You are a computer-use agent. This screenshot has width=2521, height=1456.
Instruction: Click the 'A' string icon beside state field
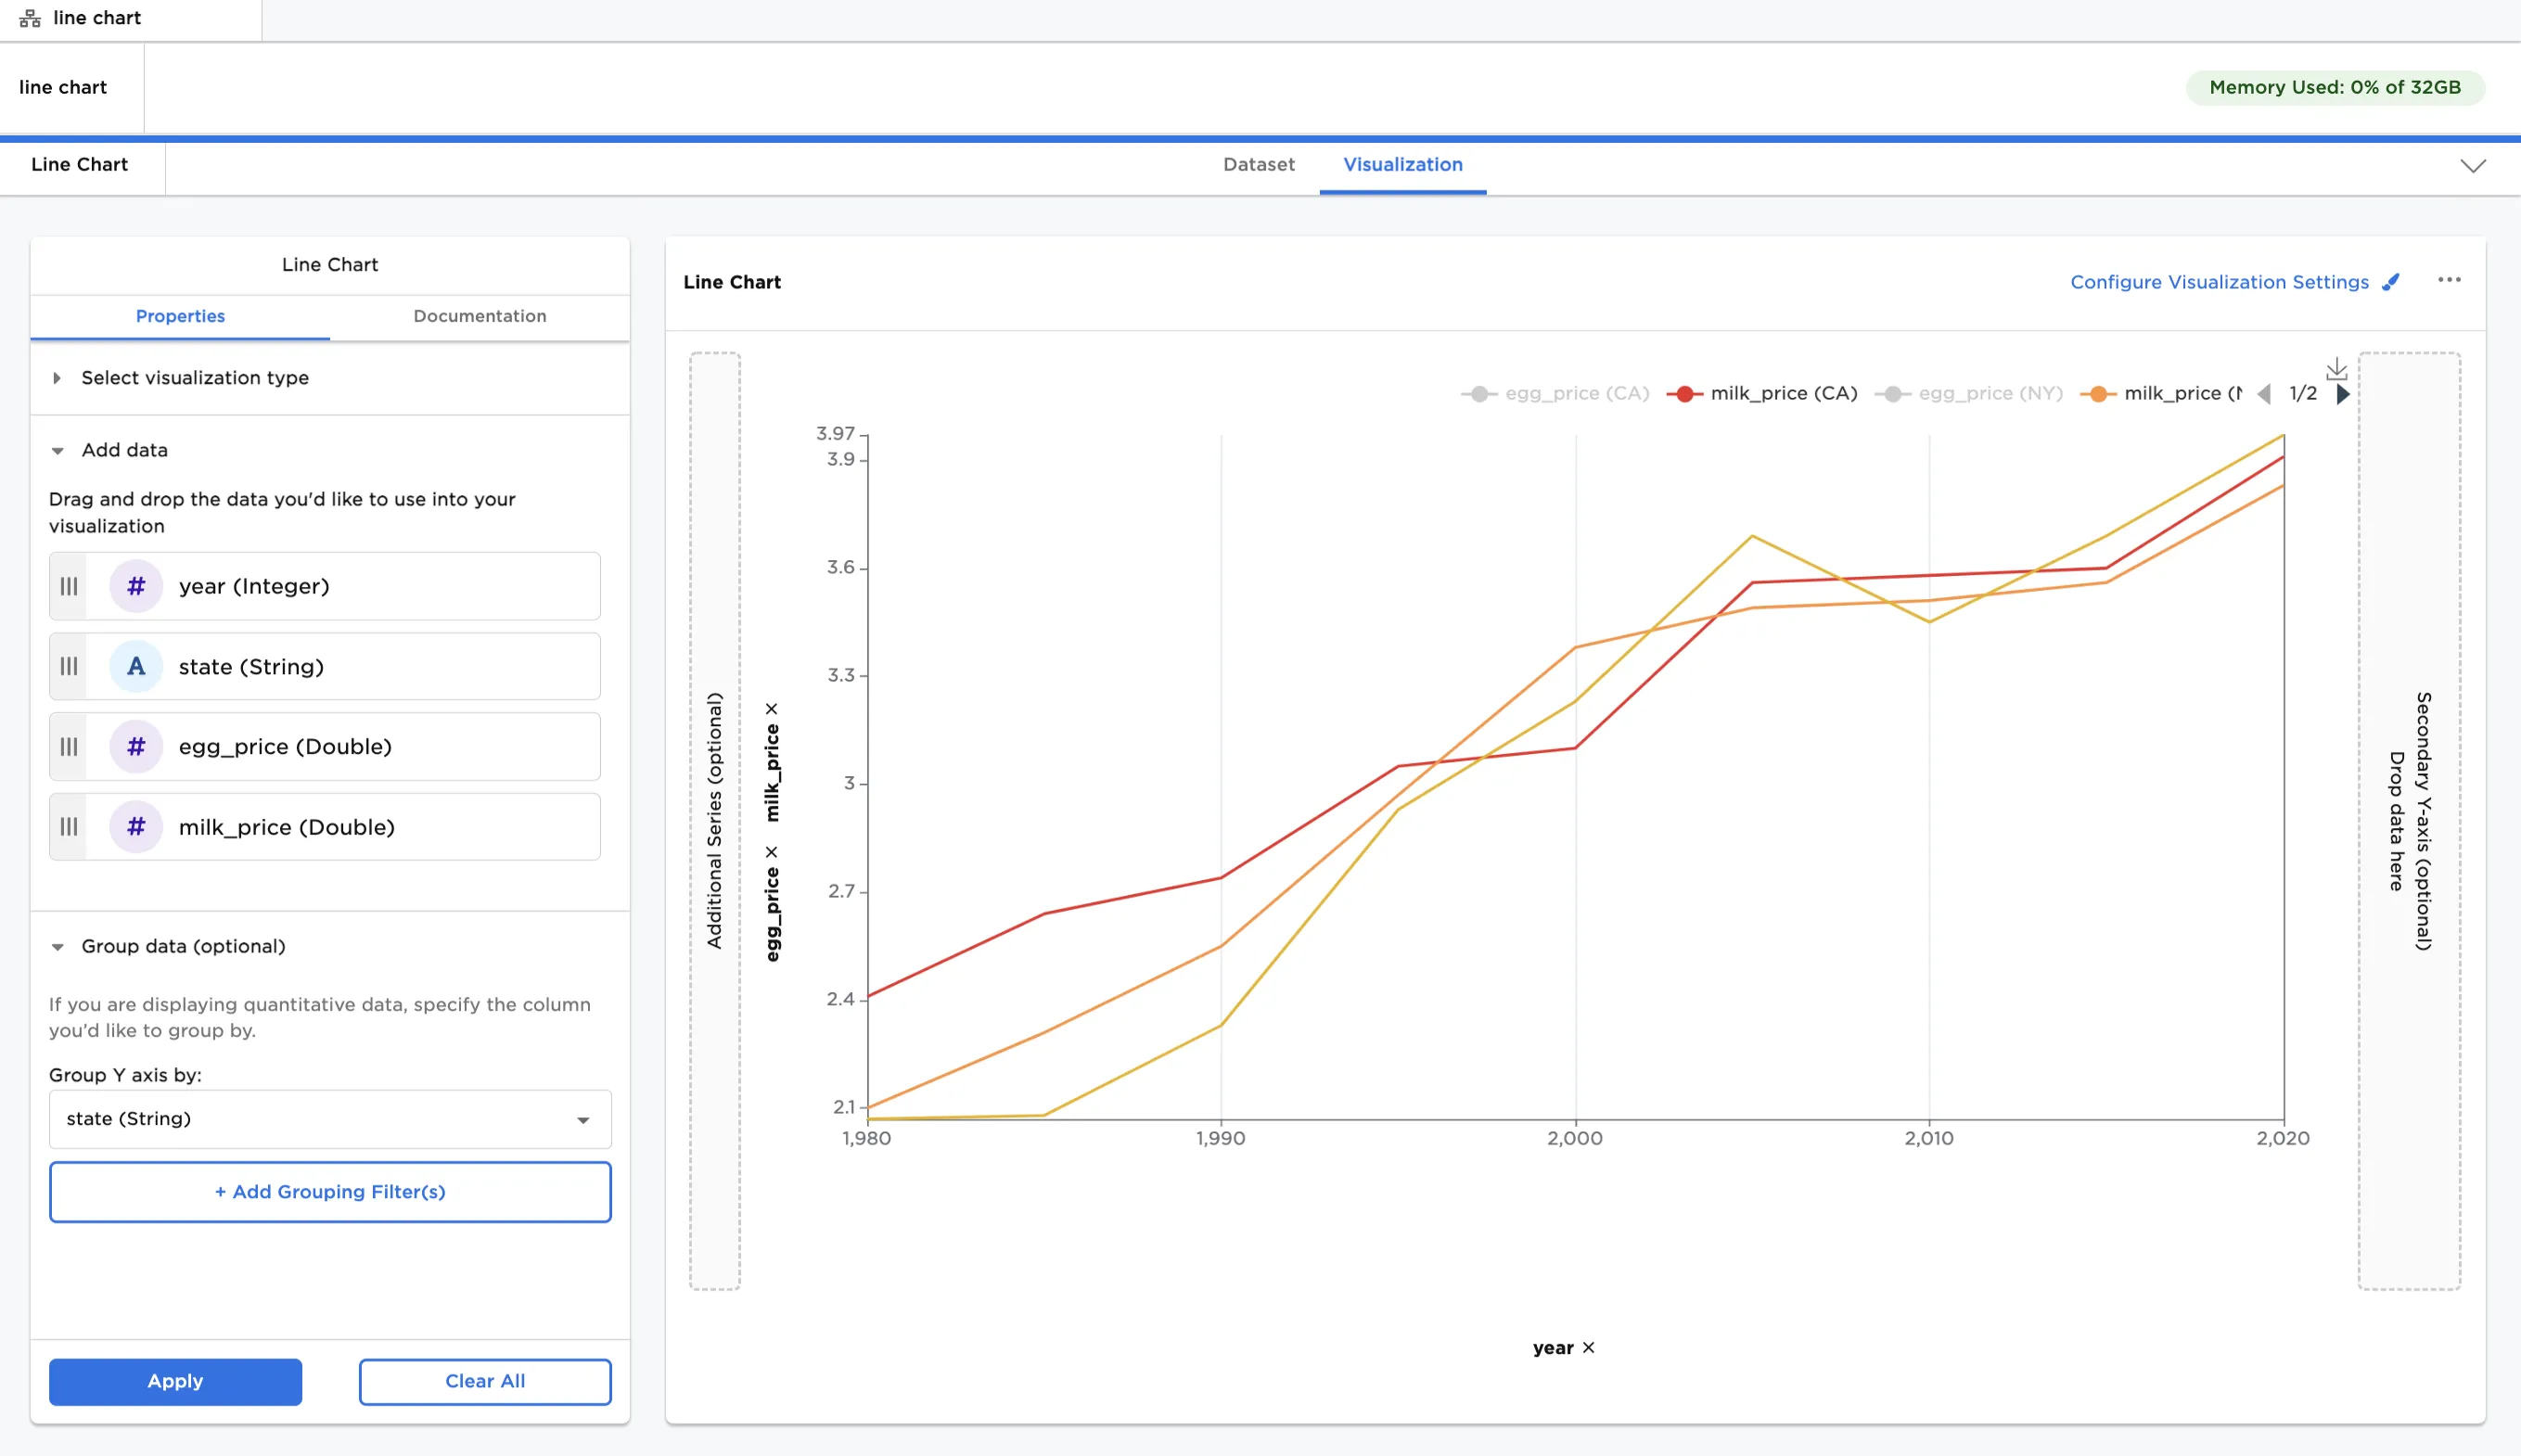pyautogui.click(x=136, y=666)
